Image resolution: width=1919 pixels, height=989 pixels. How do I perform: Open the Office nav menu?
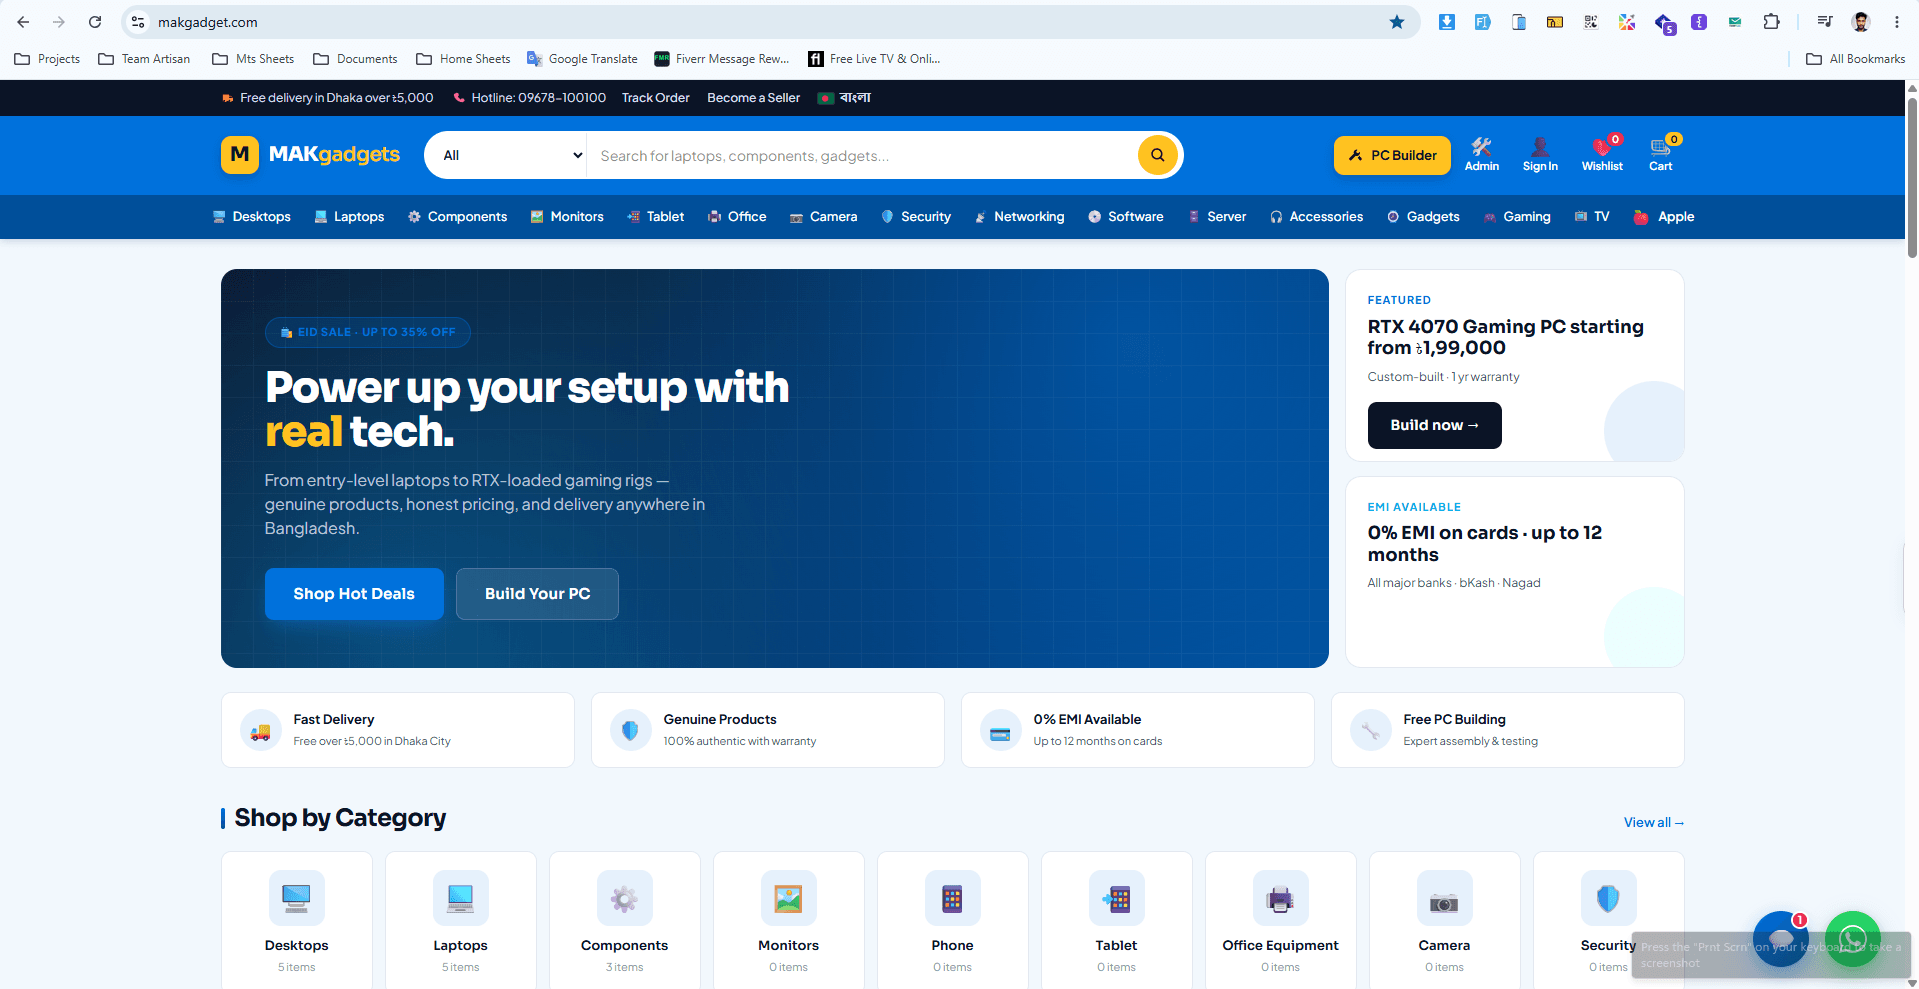(737, 217)
